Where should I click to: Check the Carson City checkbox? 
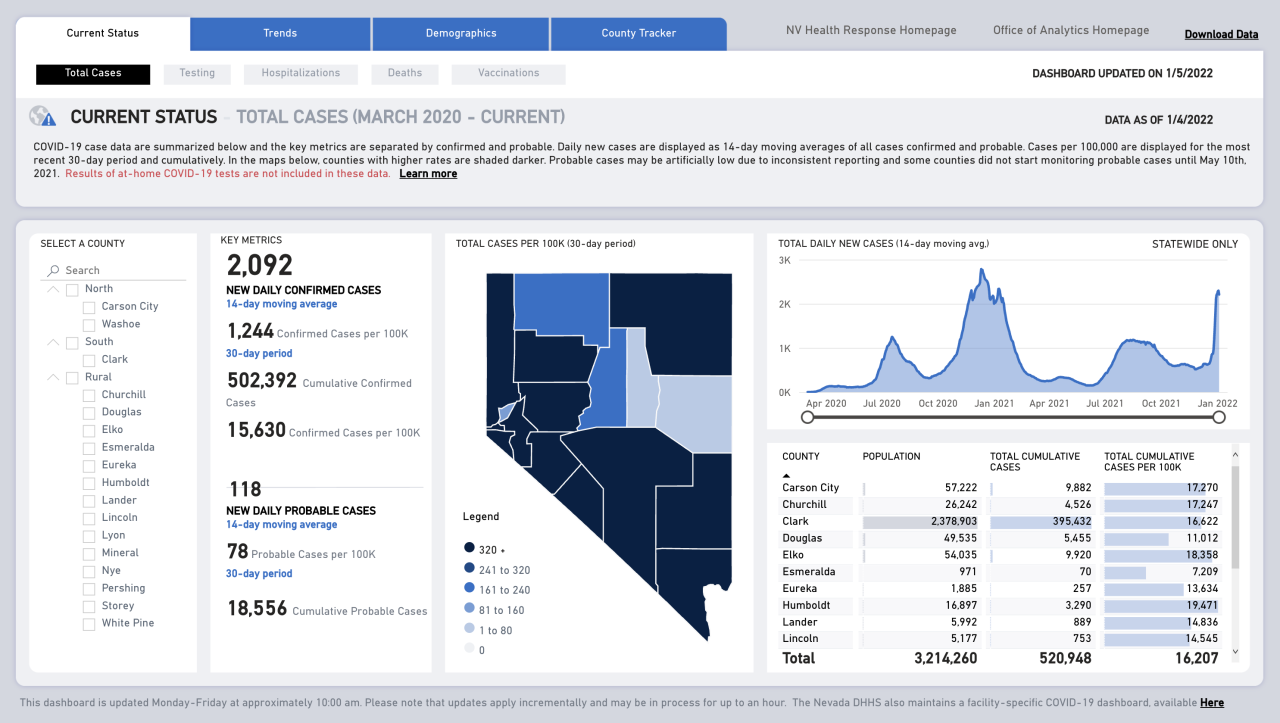(90, 307)
